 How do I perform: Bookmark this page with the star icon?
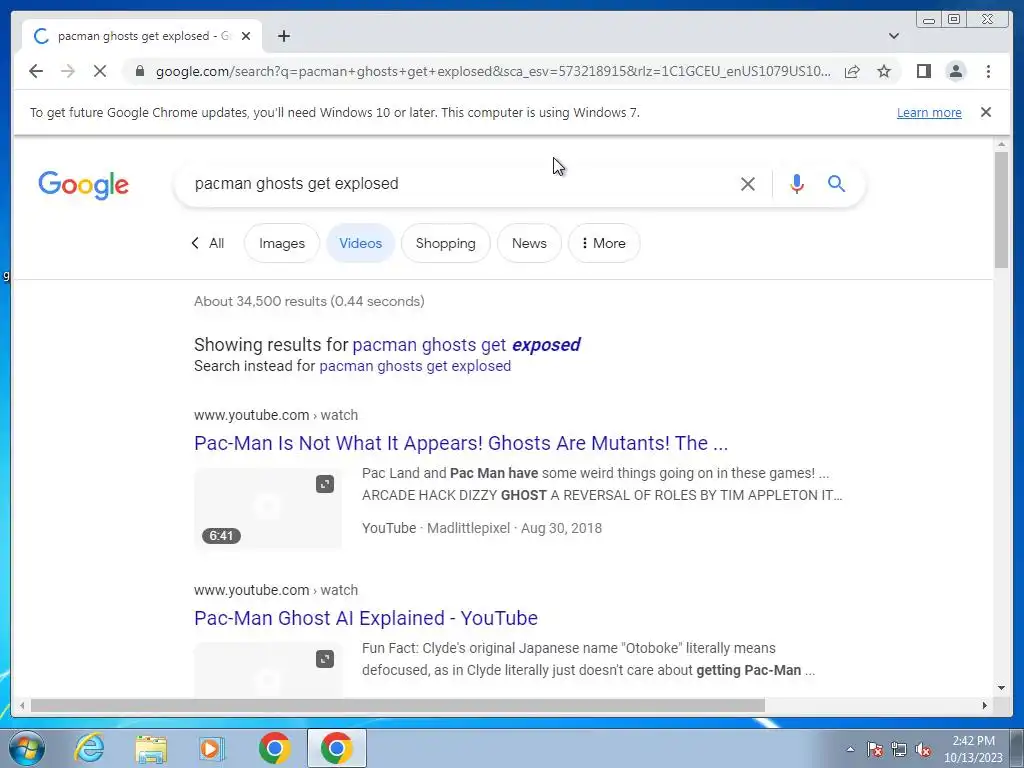[884, 71]
